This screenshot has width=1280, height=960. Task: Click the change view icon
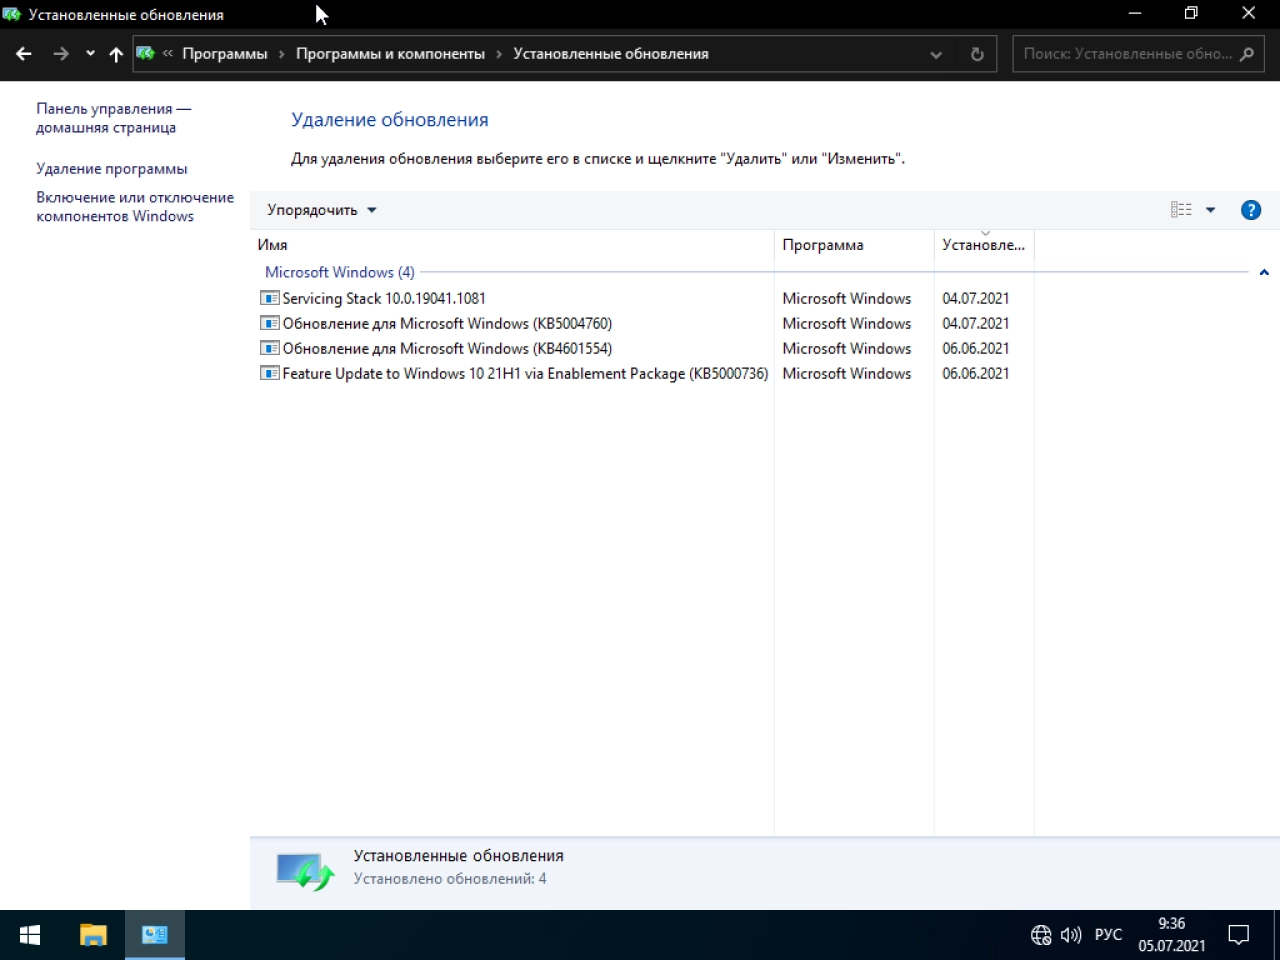tap(1181, 210)
